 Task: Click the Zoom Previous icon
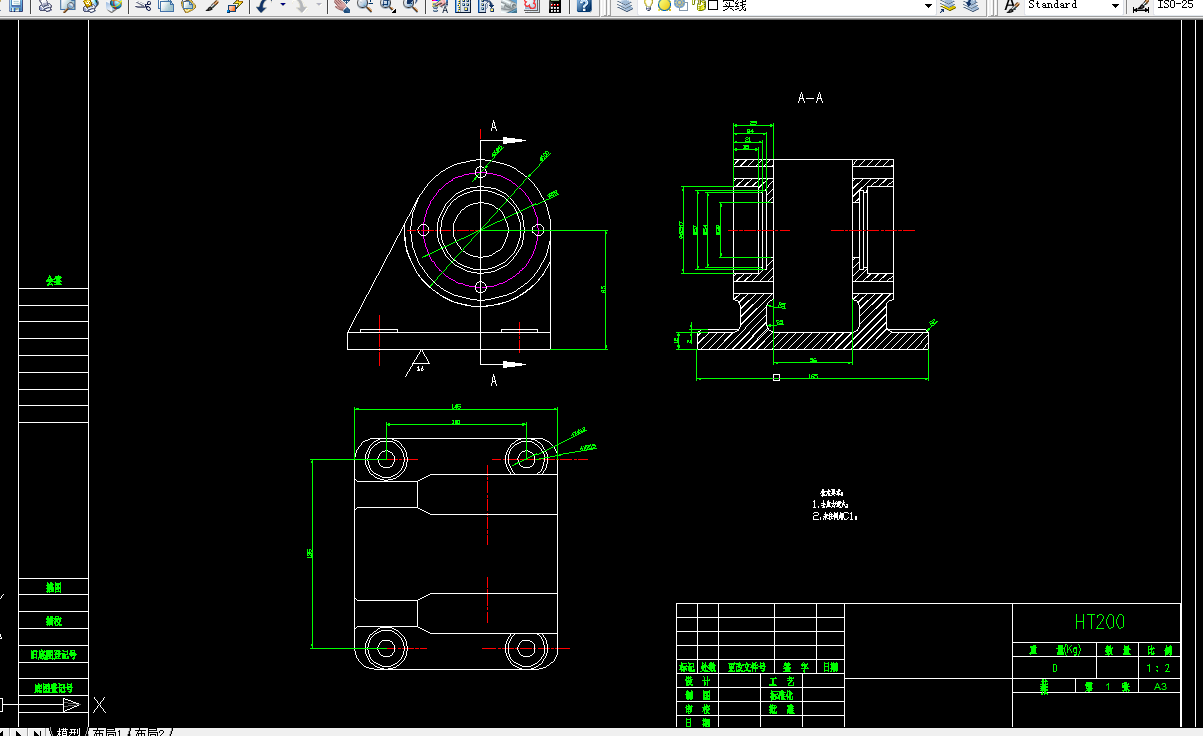(x=411, y=6)
